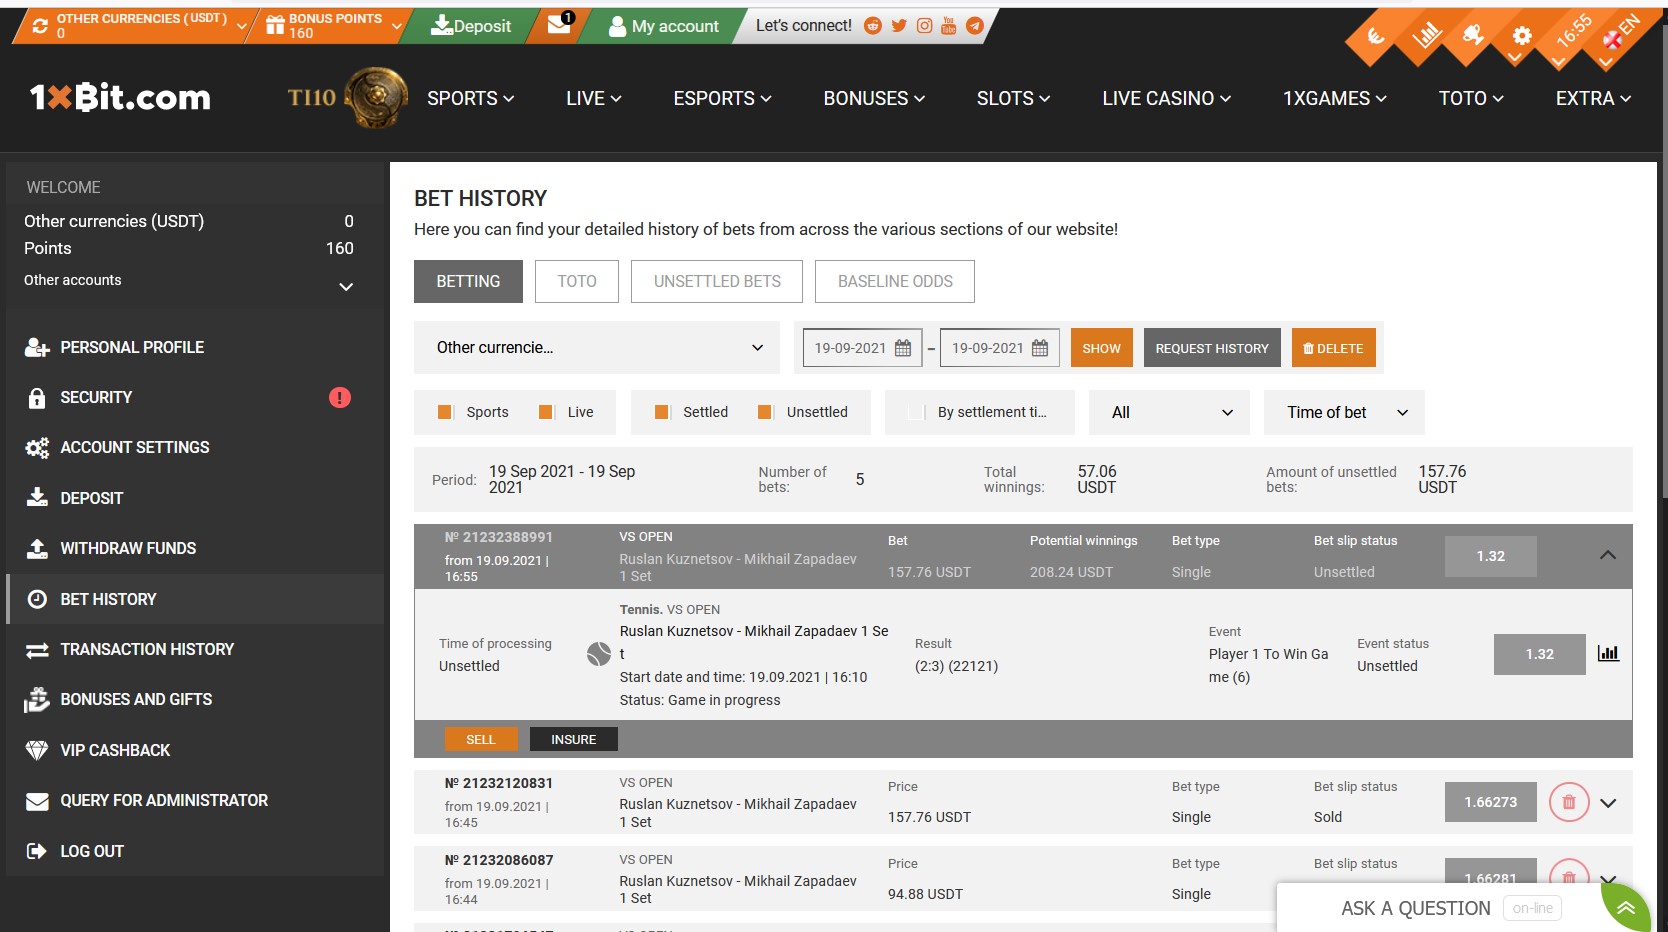This screenshot has height=932, width=1668.
Task: Open the messages envelope icon
Action: click(559, 25)
